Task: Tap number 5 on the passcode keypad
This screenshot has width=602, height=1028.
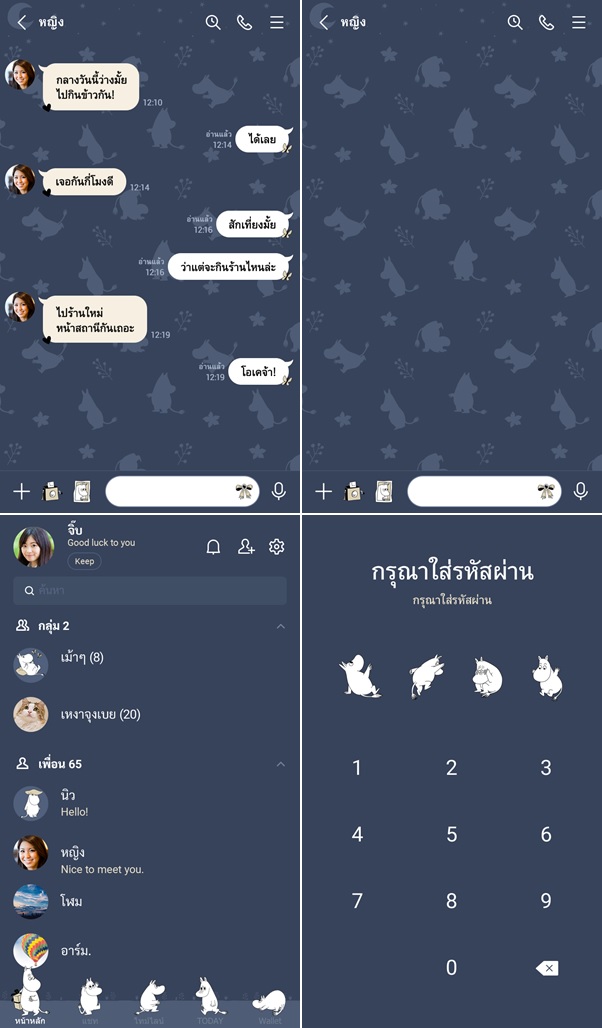Action: (451, 834)
